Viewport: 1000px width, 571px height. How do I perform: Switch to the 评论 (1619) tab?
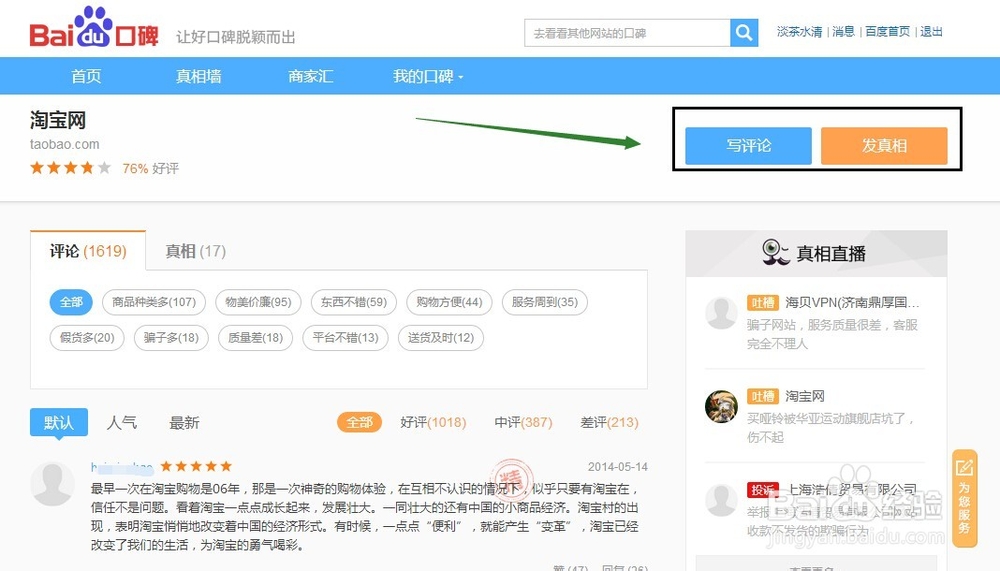point(88,251)
